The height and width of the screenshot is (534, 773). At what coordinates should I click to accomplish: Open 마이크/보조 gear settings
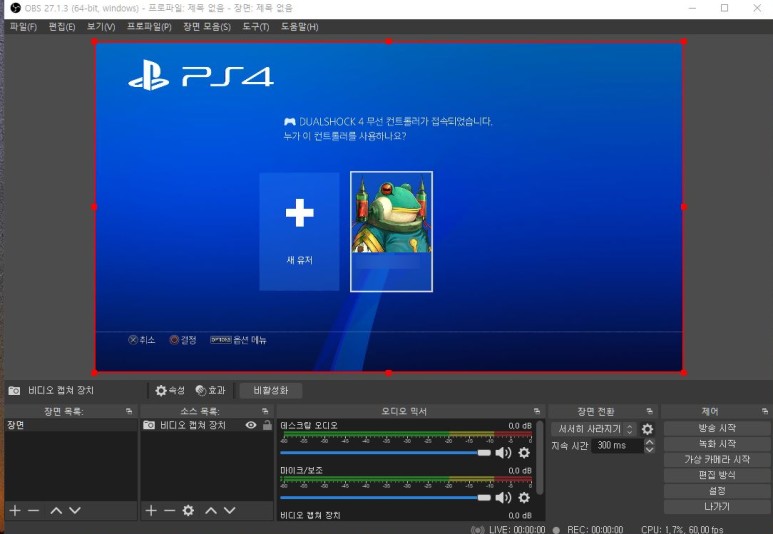525,498
